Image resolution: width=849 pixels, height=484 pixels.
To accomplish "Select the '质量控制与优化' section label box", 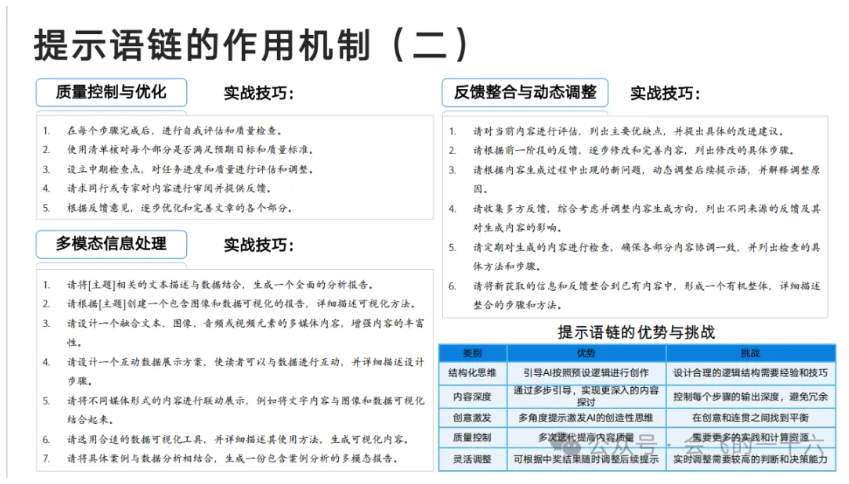I will (112, 92).
